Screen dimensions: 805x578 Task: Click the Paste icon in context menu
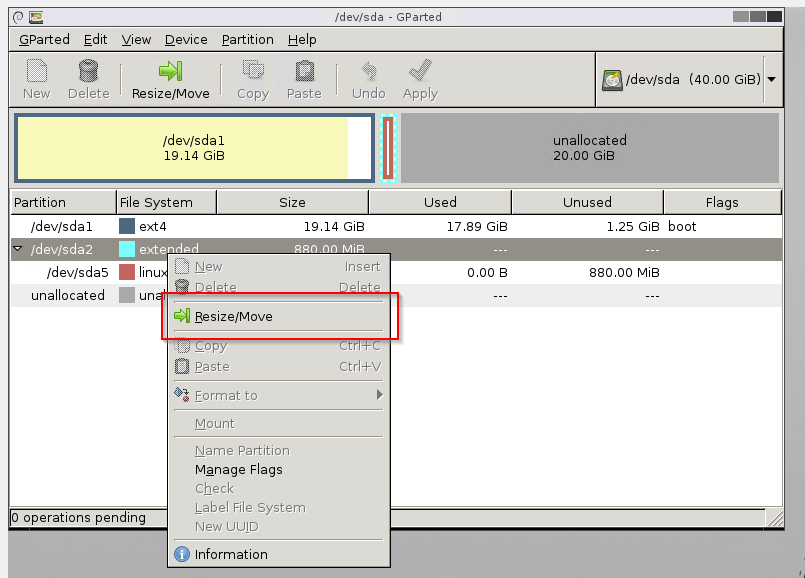tap(182, 367)
